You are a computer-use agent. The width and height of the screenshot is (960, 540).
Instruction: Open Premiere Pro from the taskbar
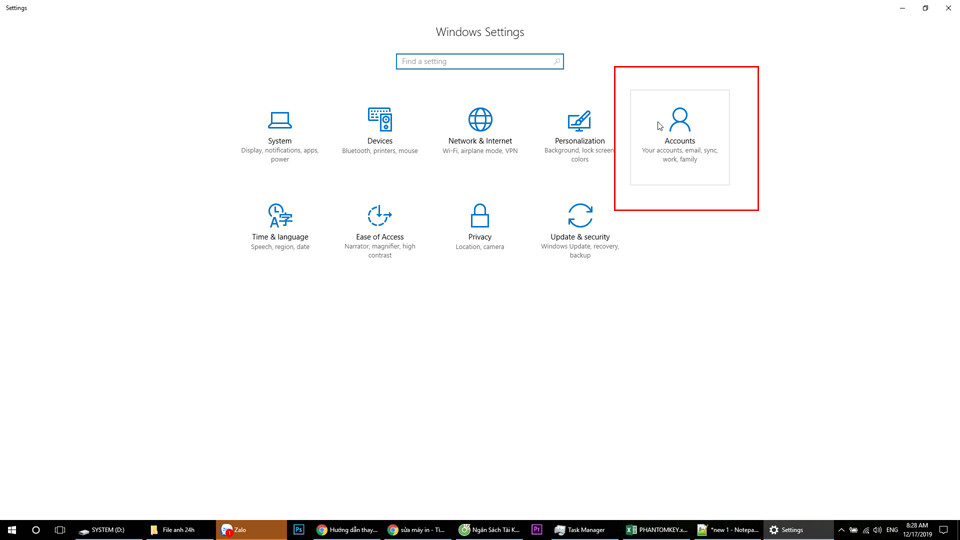537,530
